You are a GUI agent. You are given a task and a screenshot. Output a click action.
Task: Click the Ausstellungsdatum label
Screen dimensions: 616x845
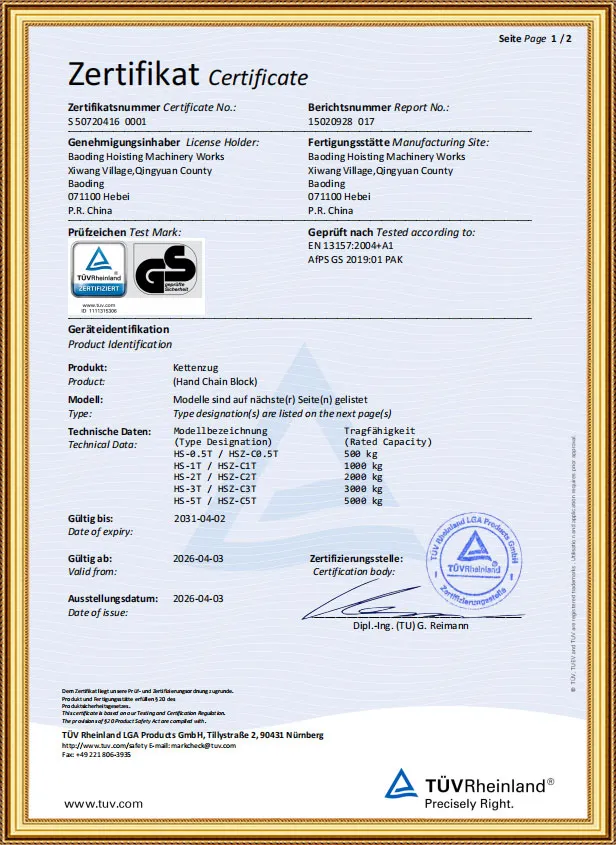coord(113,598)
